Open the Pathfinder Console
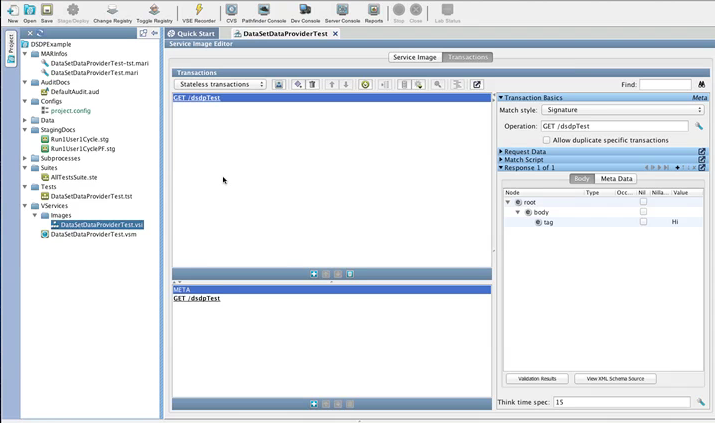 [263, 12]
